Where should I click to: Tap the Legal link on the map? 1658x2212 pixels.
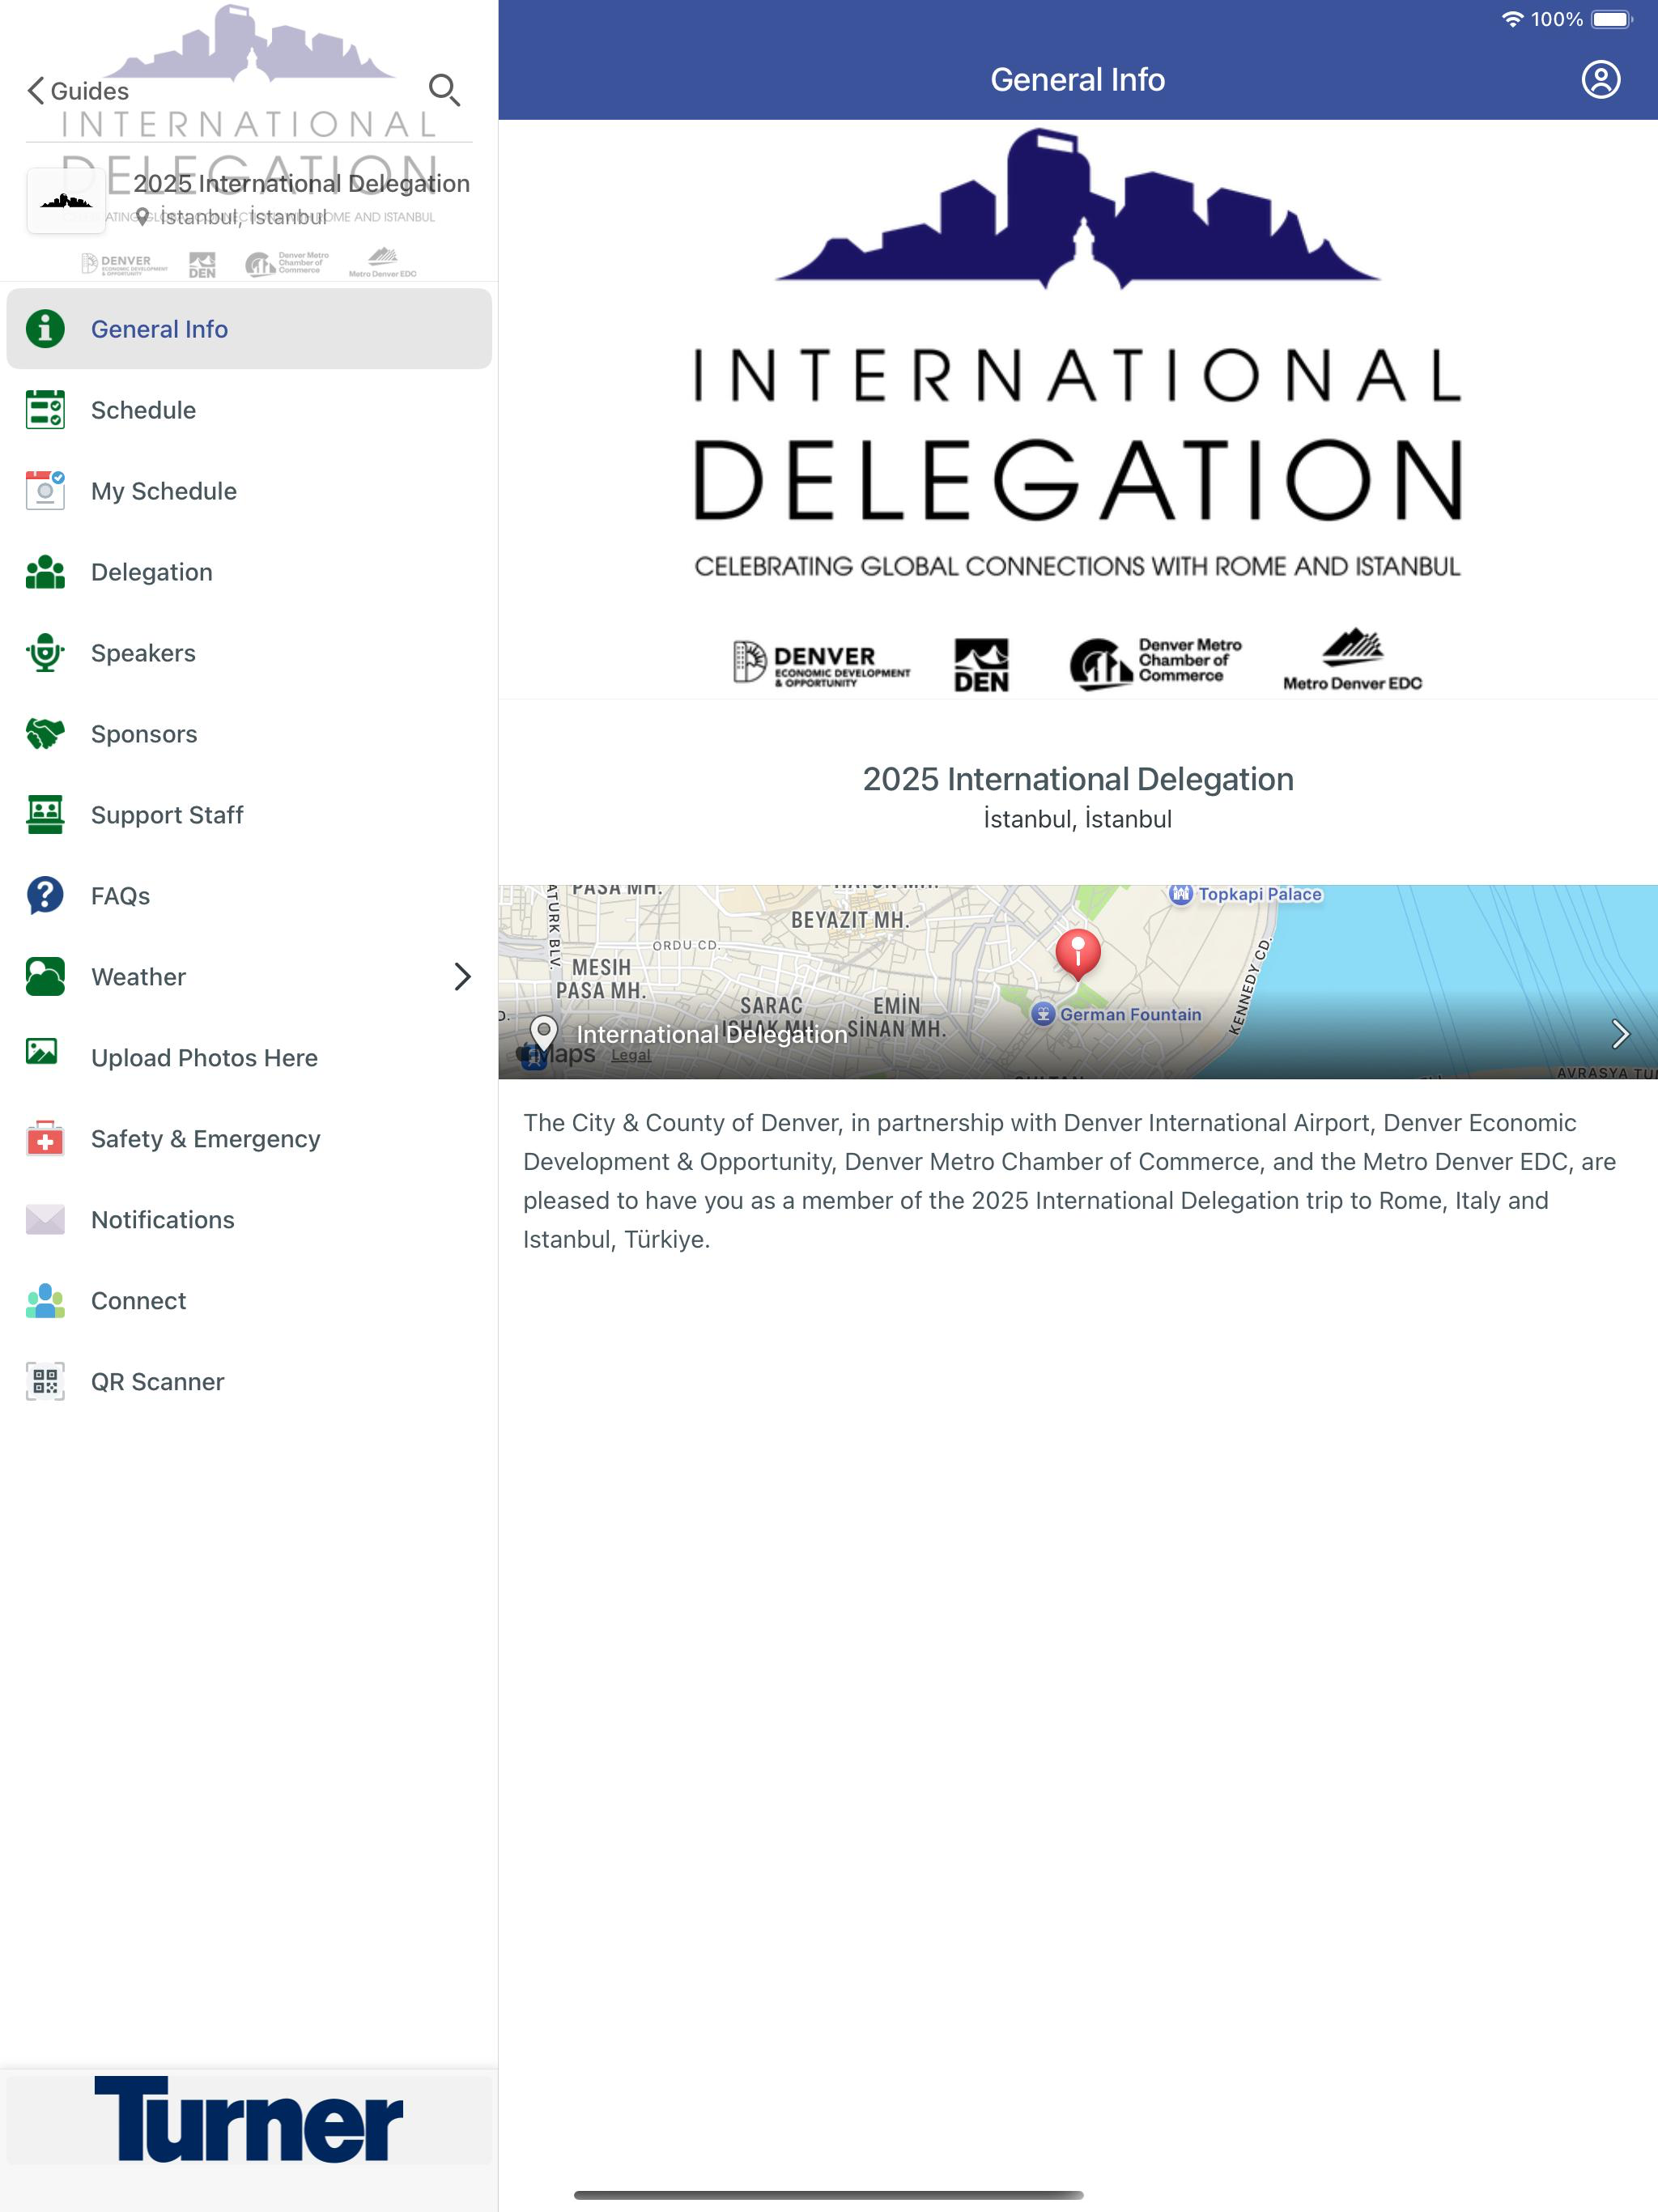[630, 1055]
